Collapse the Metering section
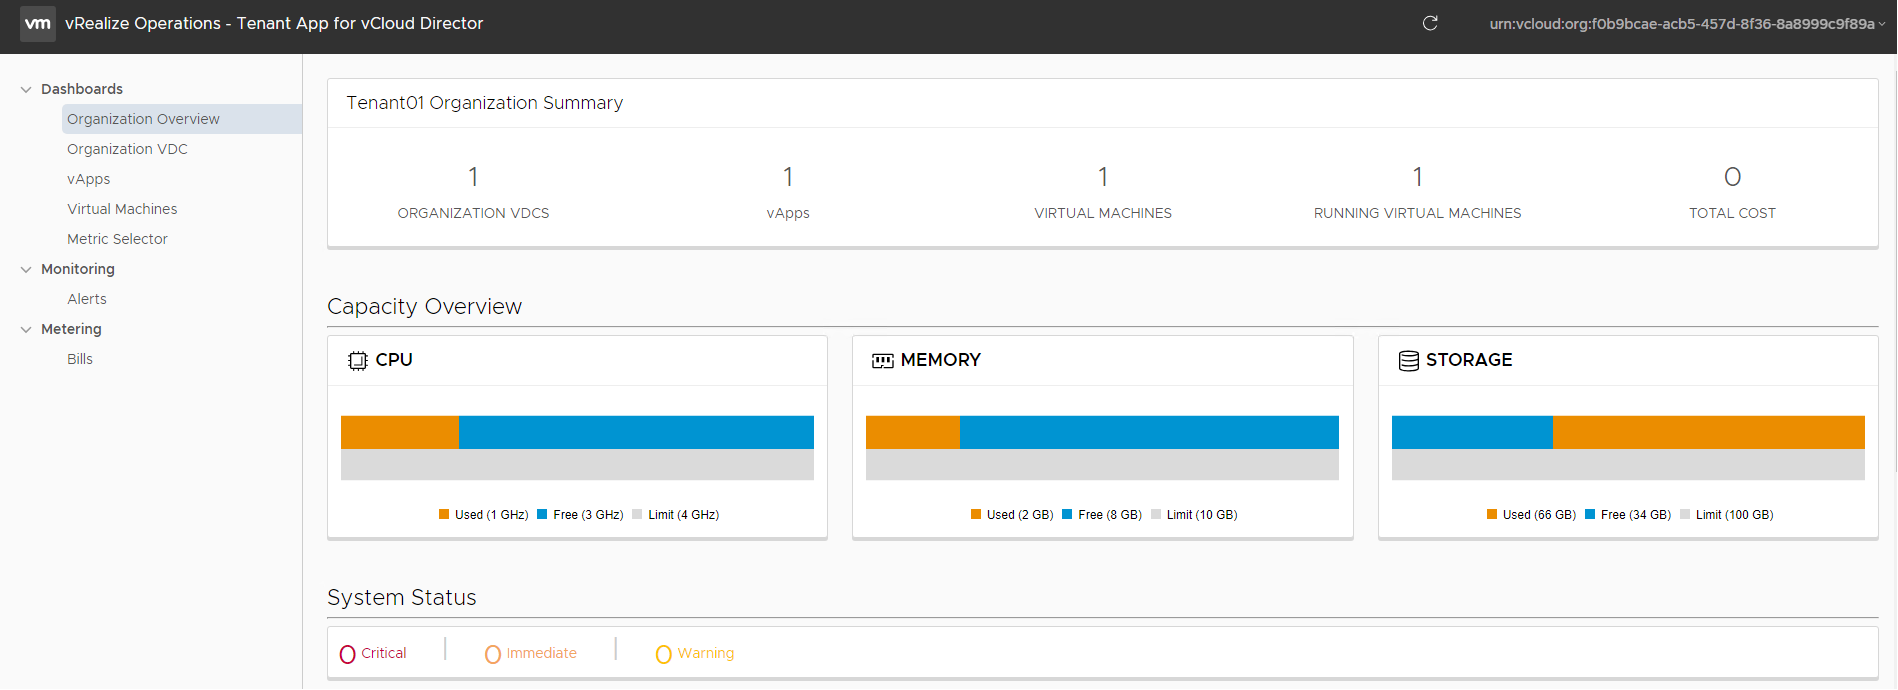Screen dimensions: 1898x690 coord(26,329)
